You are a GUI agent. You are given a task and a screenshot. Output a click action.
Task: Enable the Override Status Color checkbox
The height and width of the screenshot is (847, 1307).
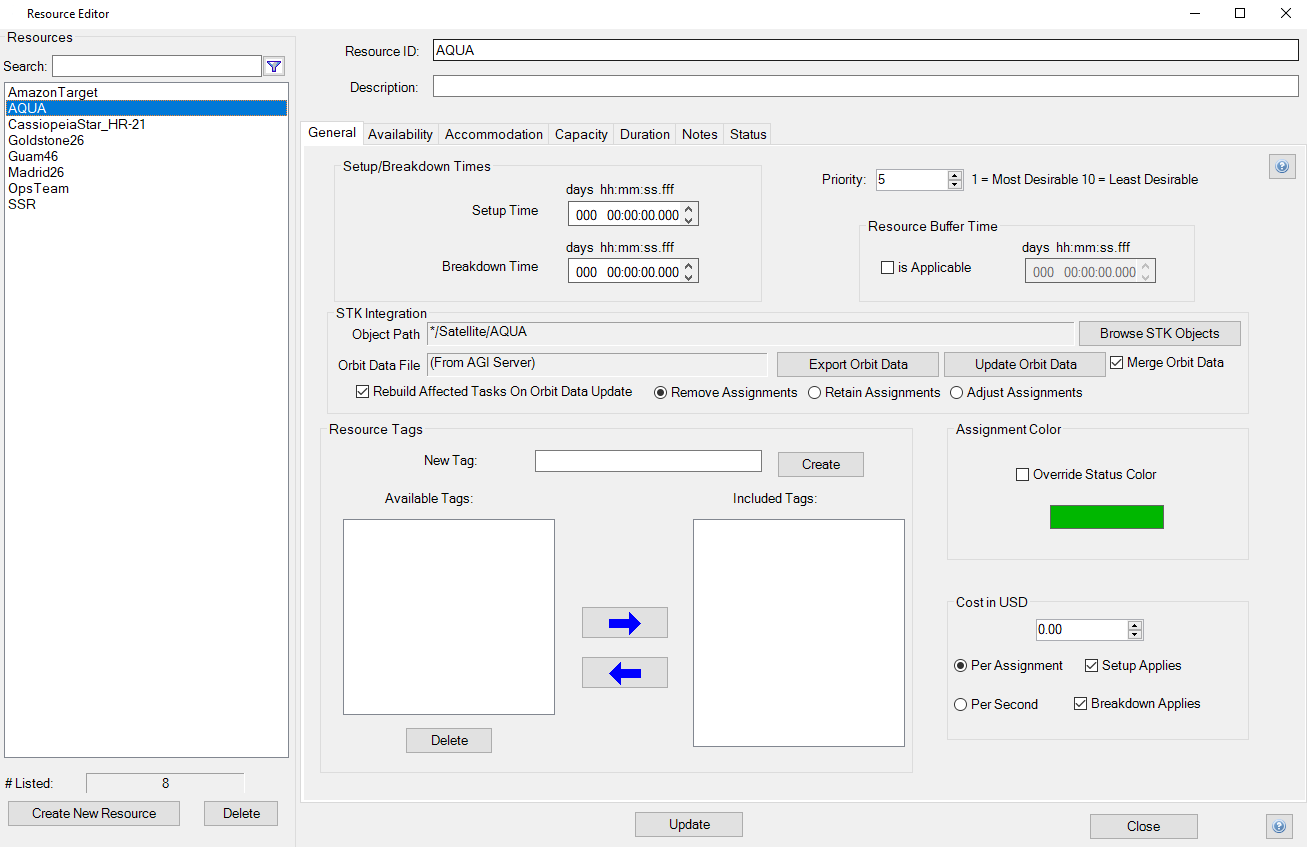pyautogui.click(x=1022, y=475)
